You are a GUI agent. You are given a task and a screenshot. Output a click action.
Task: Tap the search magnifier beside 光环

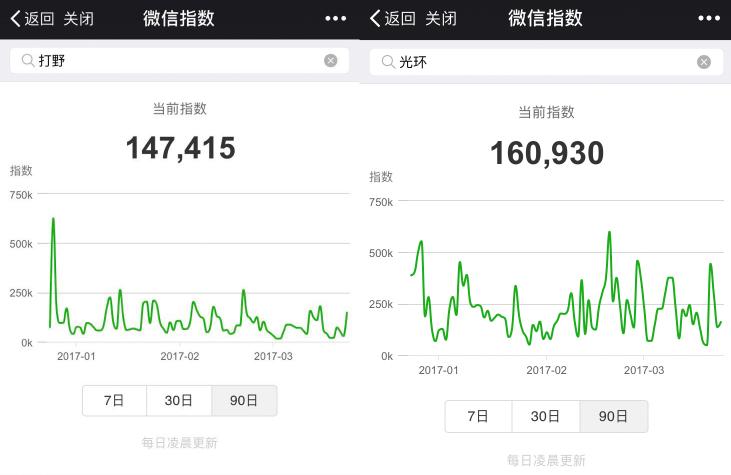pos(388,62)
